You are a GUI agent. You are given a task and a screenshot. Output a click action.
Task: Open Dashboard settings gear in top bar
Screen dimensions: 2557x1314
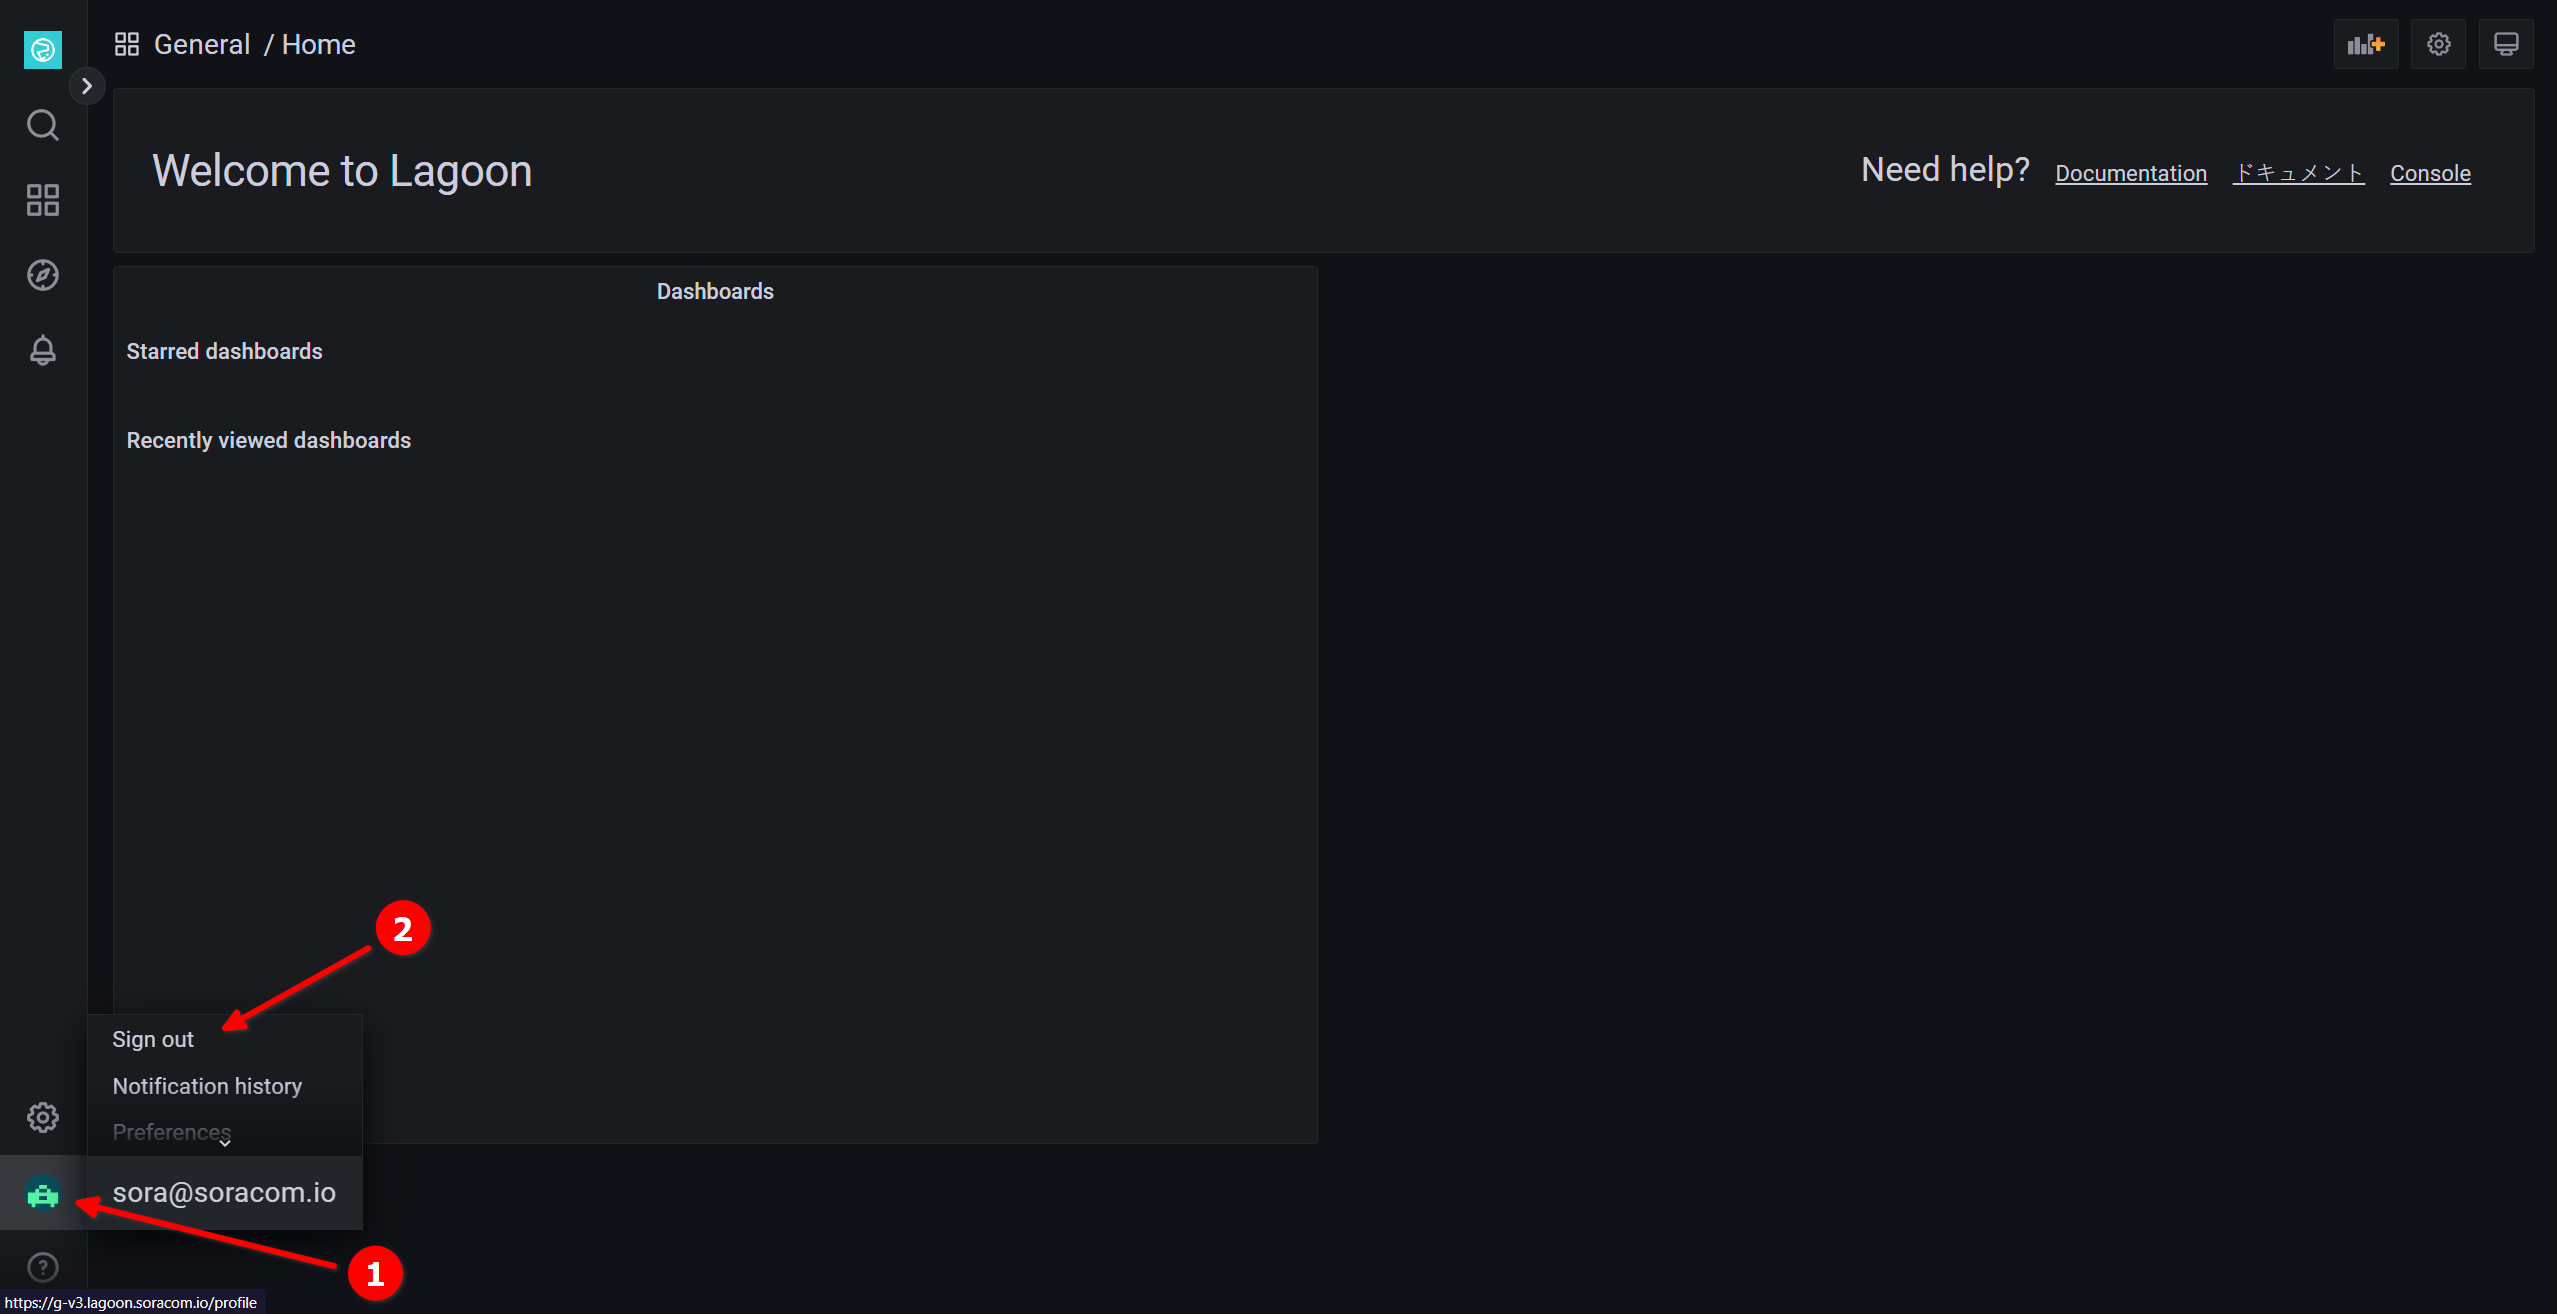(x=2438, y=44)
